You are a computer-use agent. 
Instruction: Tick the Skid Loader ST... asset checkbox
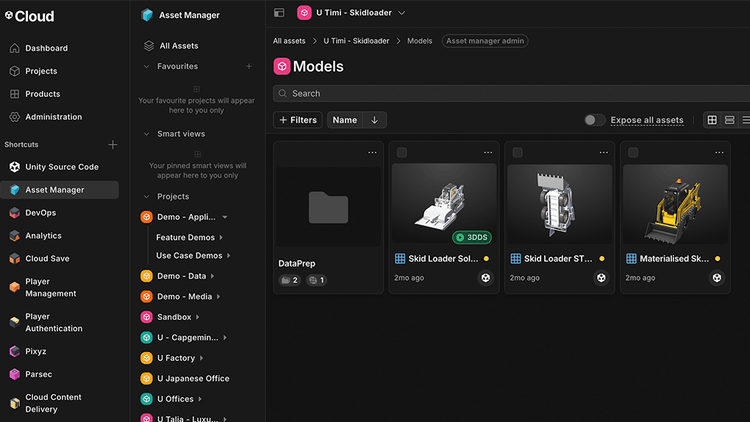pos(518,153)
